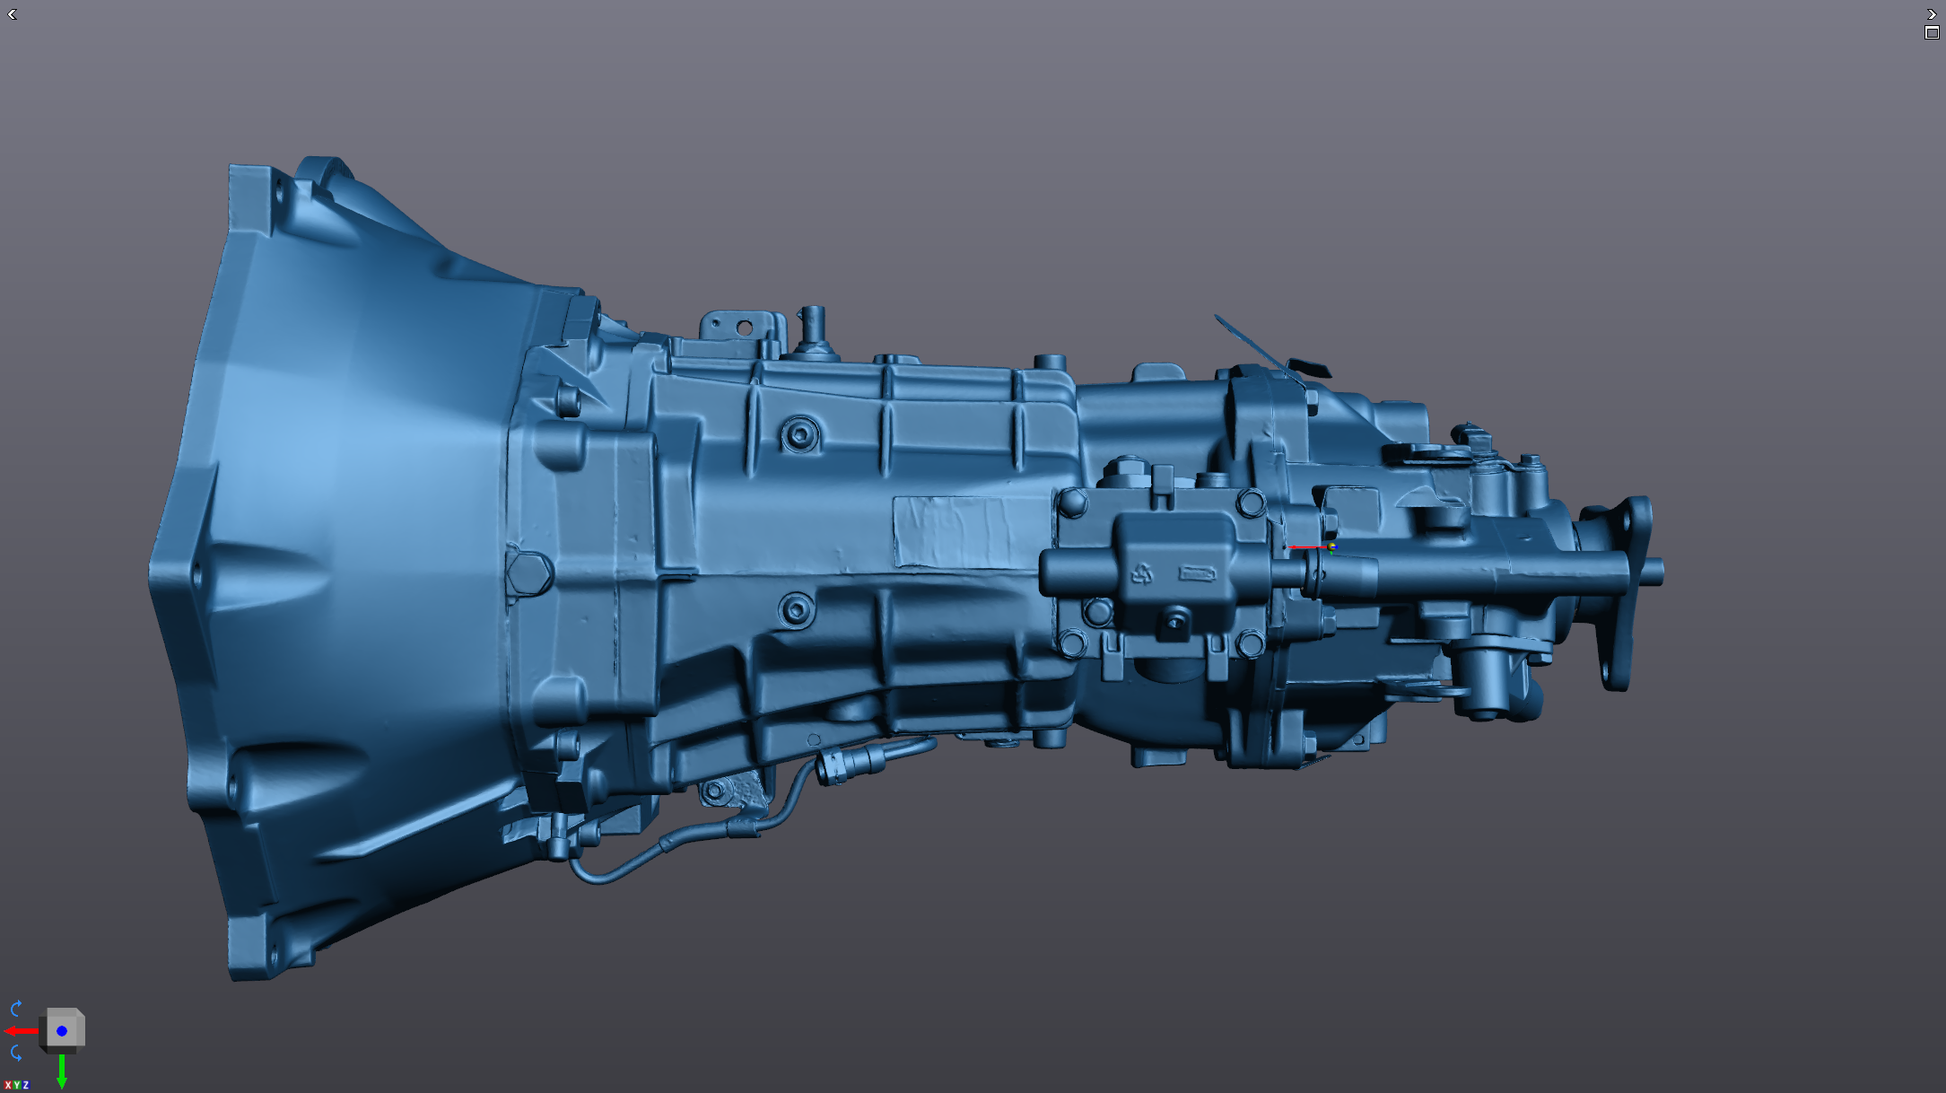Image resolution: width=1946 pixels, height=1093 pixels.
Task: Rotate view with lower blue curved arrow
Action: tap(16, 1053)
